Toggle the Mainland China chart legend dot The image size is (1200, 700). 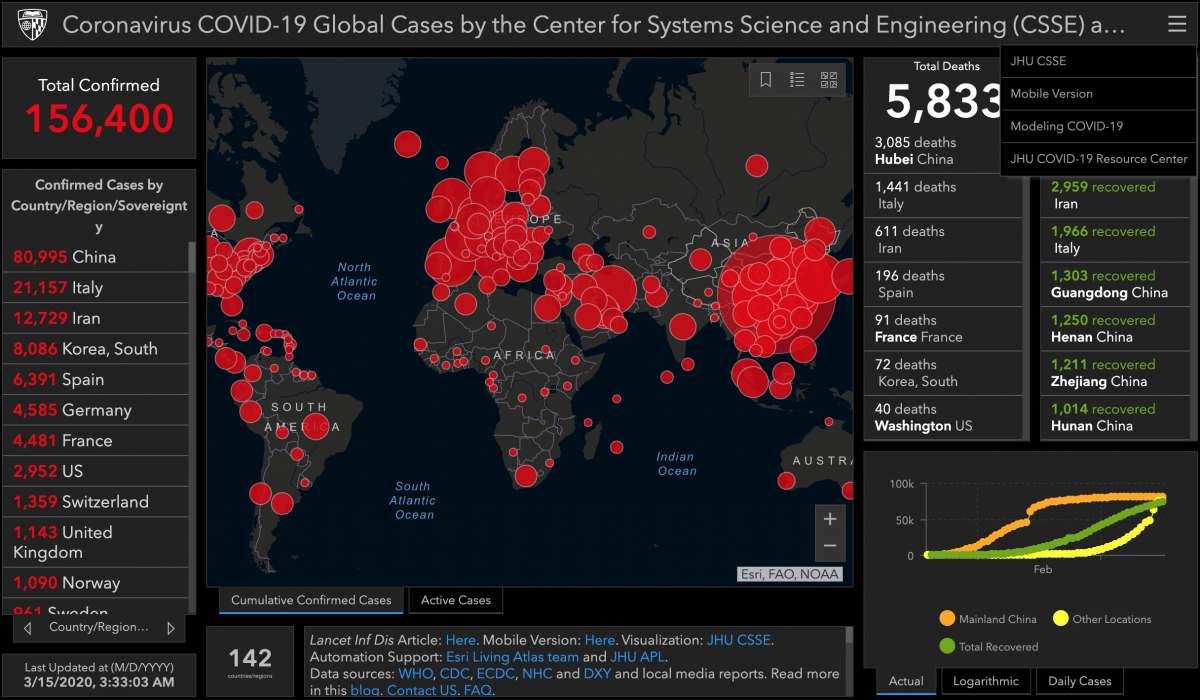(946, 619)
